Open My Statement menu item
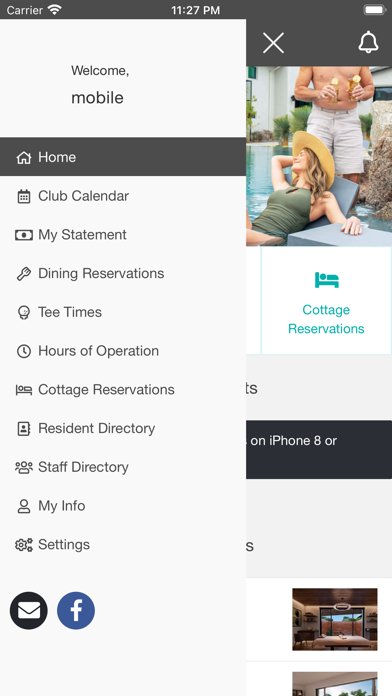 123,234
